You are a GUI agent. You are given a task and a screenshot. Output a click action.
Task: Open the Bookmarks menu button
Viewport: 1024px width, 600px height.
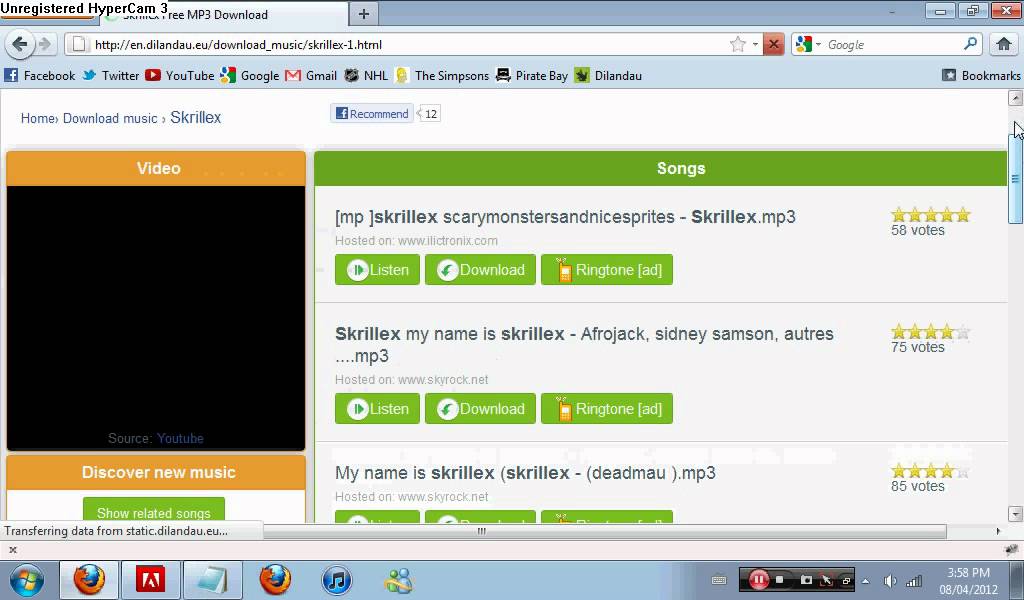[981, 76]
